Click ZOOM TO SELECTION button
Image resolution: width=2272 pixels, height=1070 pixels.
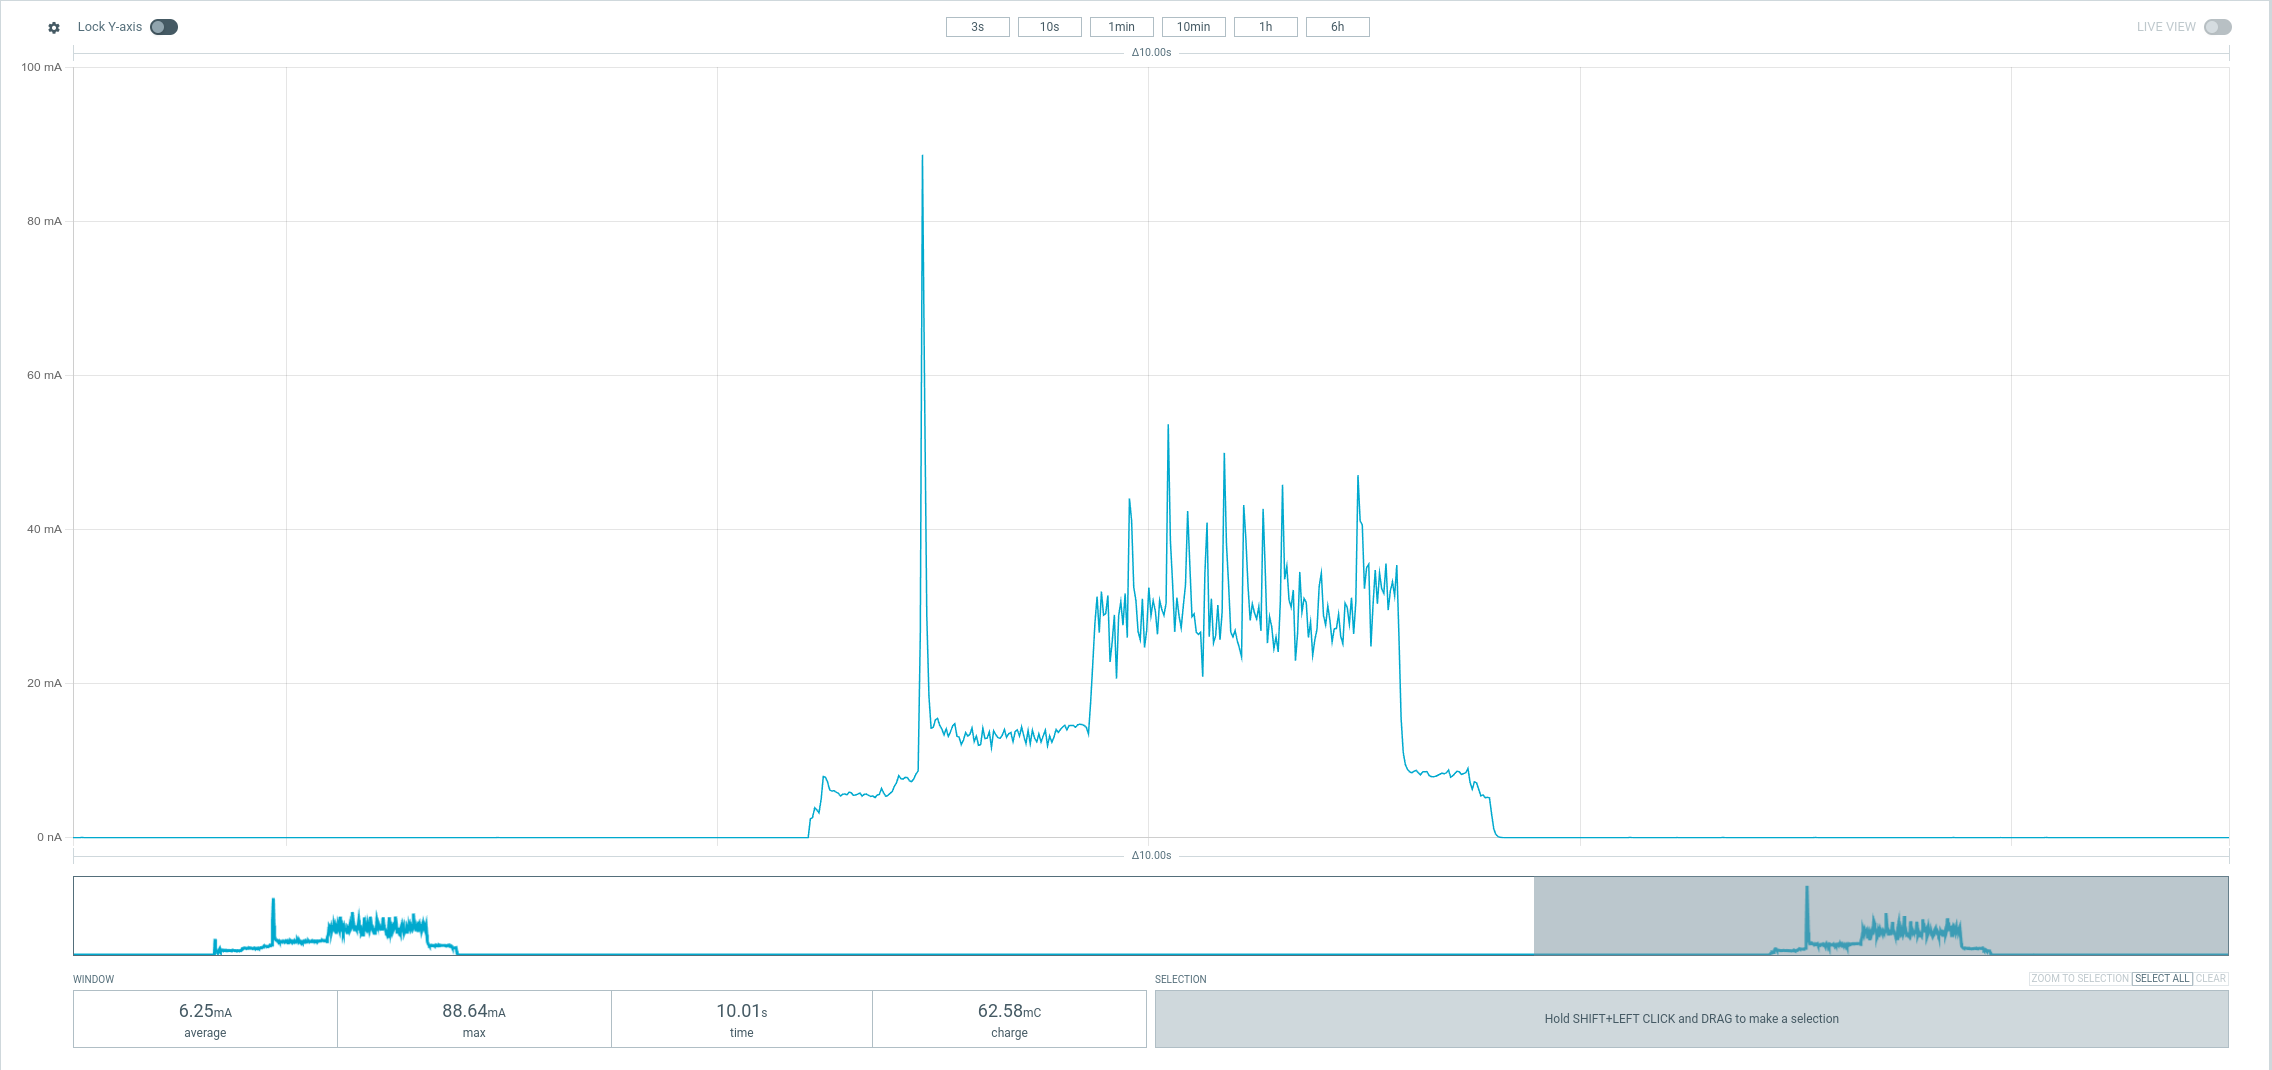2080,979
